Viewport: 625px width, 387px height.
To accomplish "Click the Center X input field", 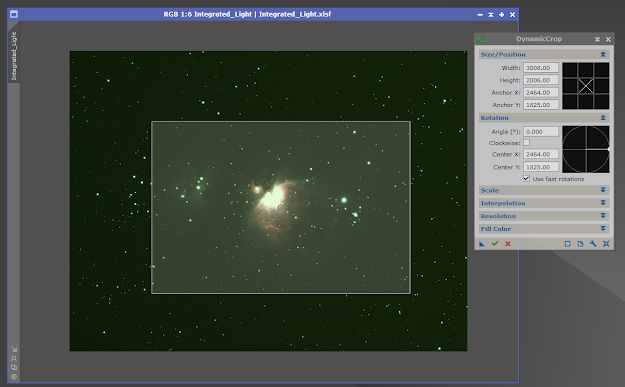I will 541,154.
